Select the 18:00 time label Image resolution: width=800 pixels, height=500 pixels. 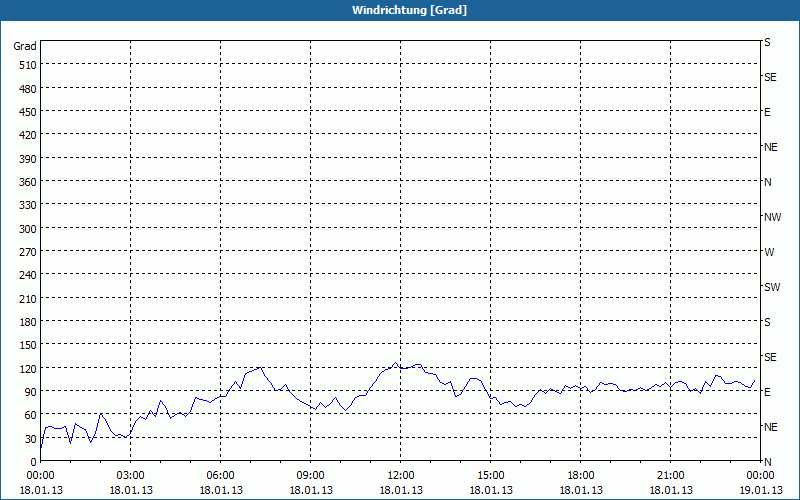tap(581, 476)
